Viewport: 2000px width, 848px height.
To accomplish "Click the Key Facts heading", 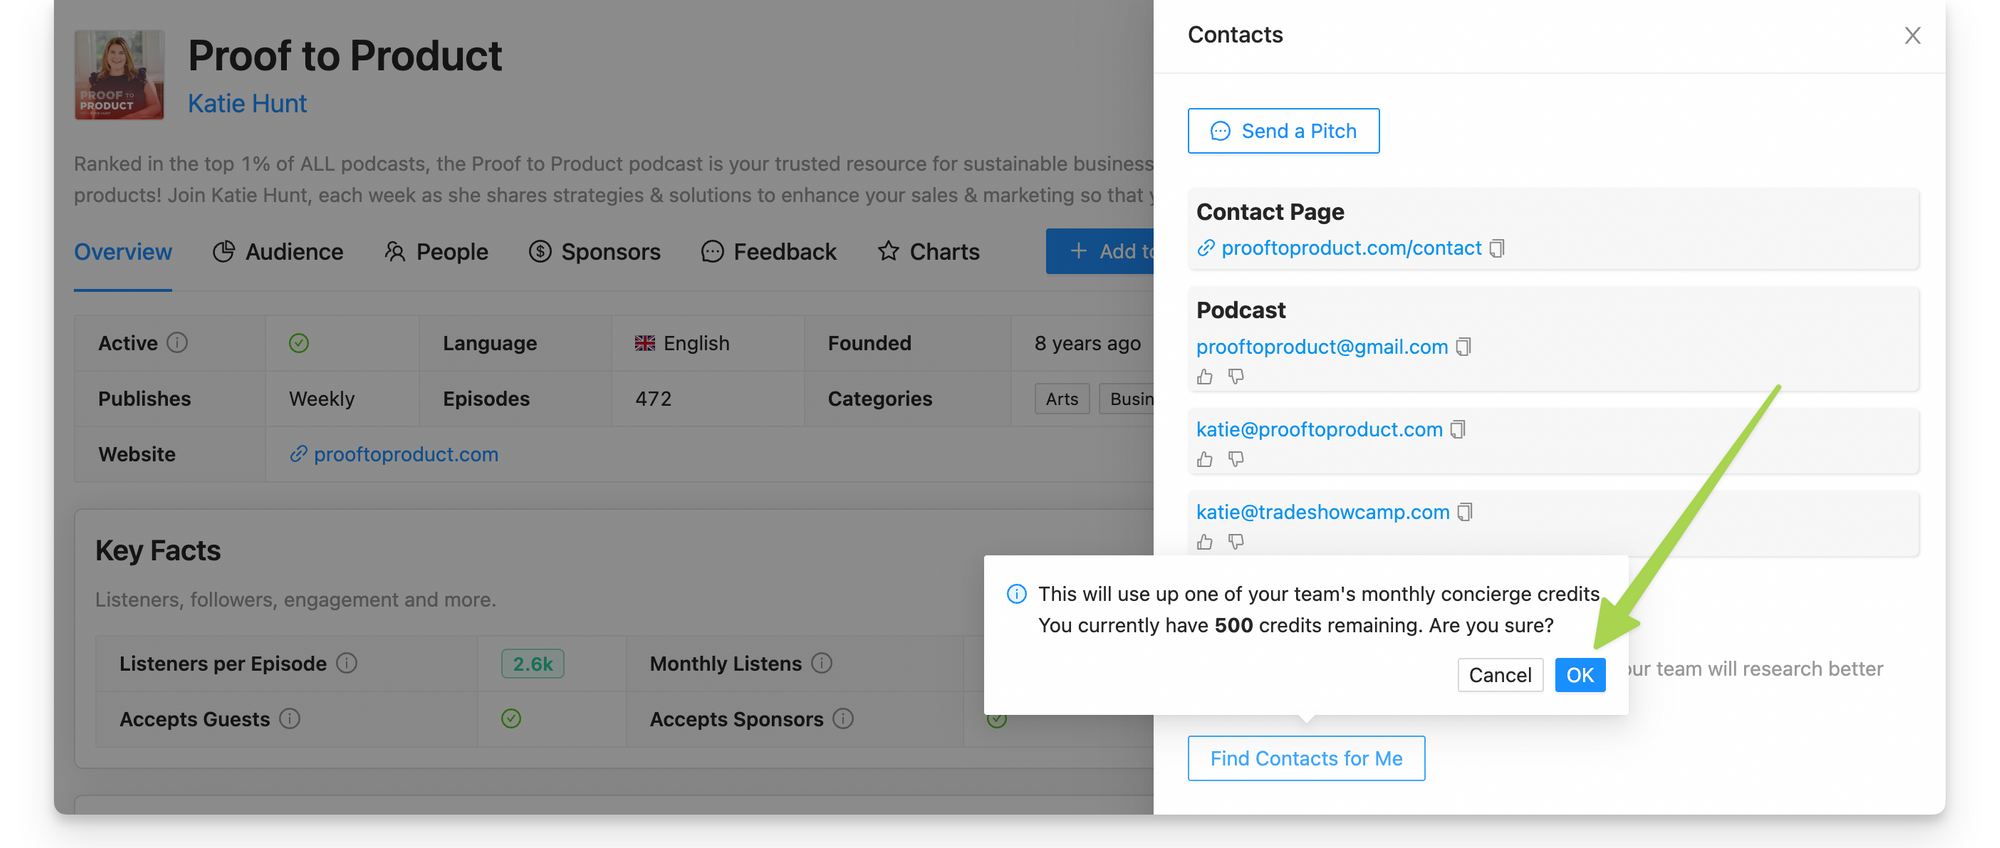I will [x=158, y=550].
